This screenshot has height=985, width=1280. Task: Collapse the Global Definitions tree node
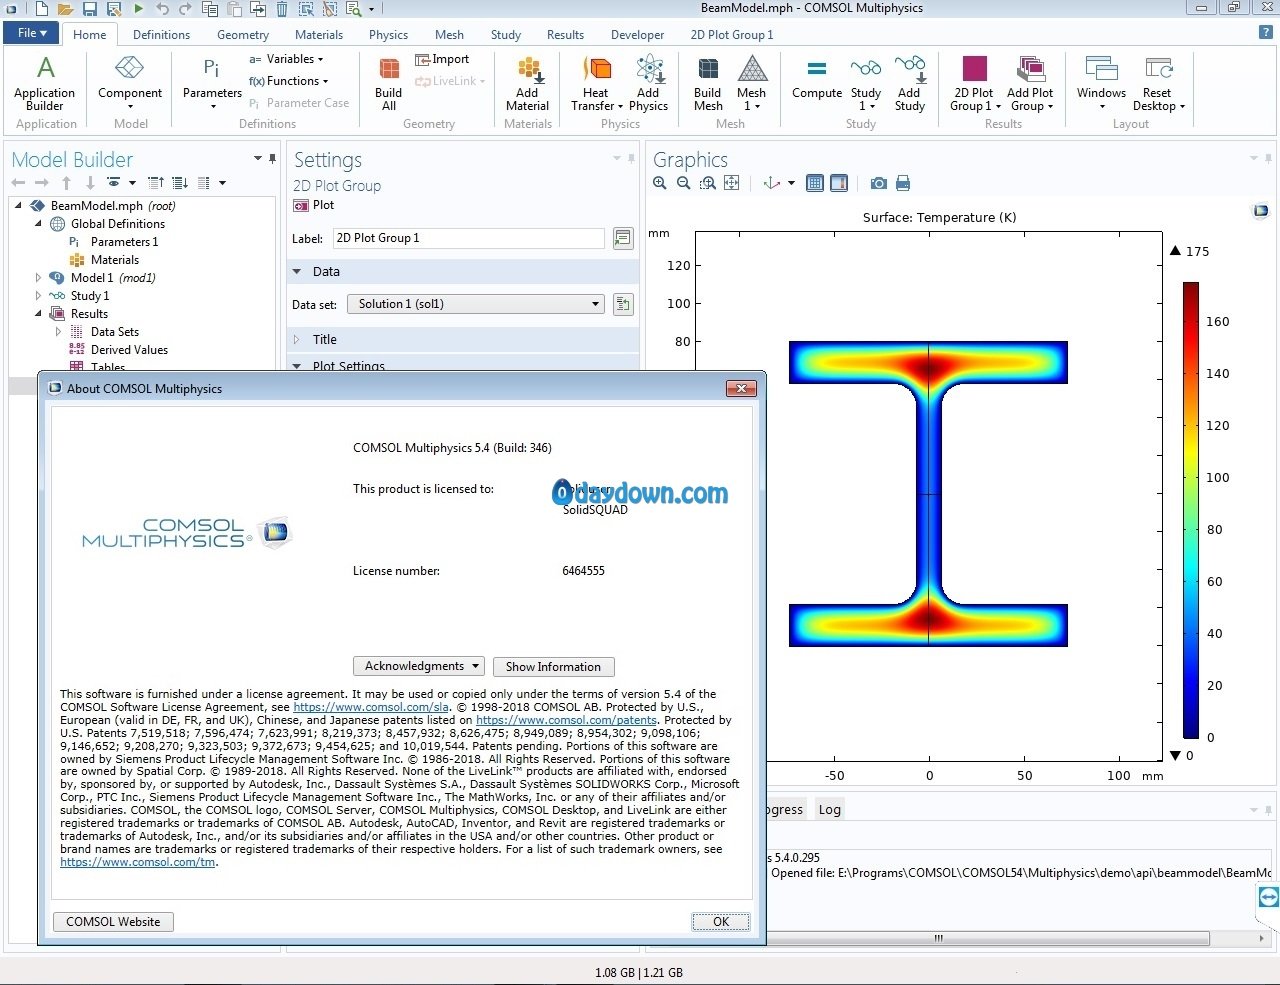39,224
